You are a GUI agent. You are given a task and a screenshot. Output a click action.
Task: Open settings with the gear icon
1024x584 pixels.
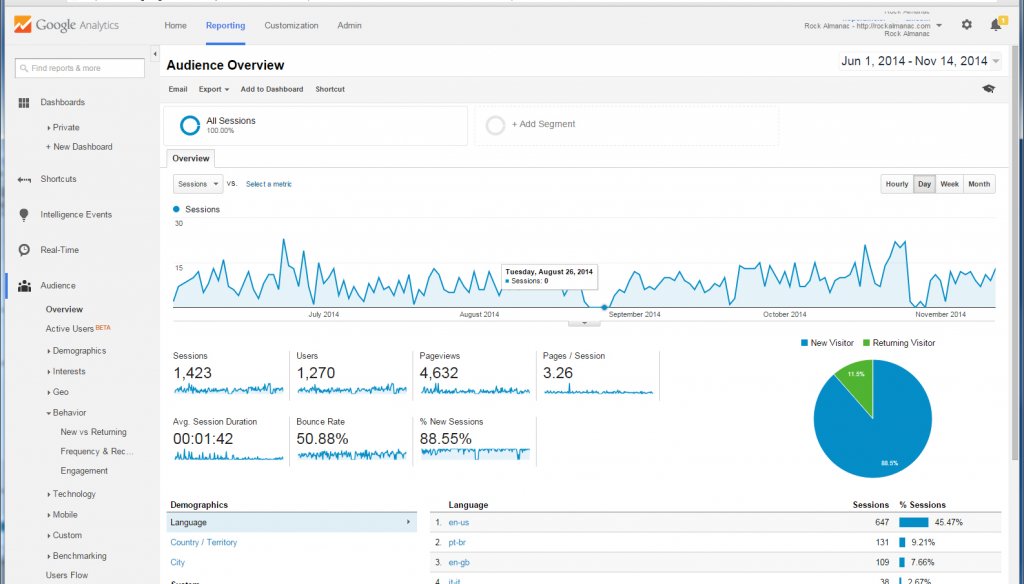tap(966, 25)
